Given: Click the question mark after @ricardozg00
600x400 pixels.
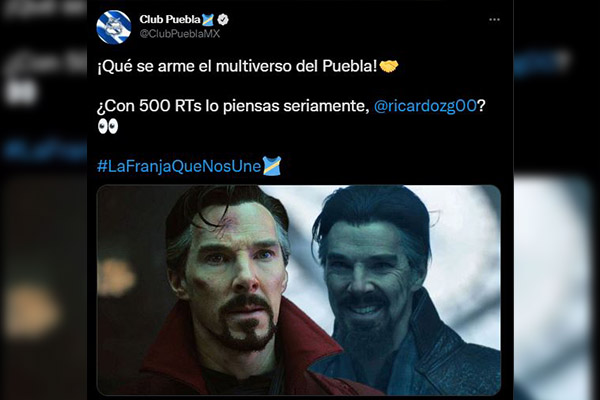Looking at the screenshot, I should coord(482,106).
